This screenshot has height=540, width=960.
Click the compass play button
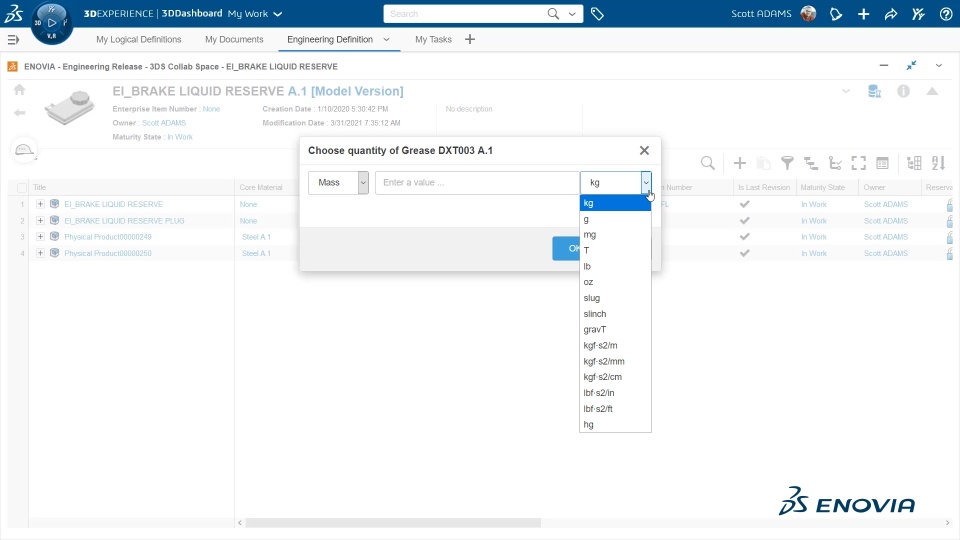(x=51, y=23)
